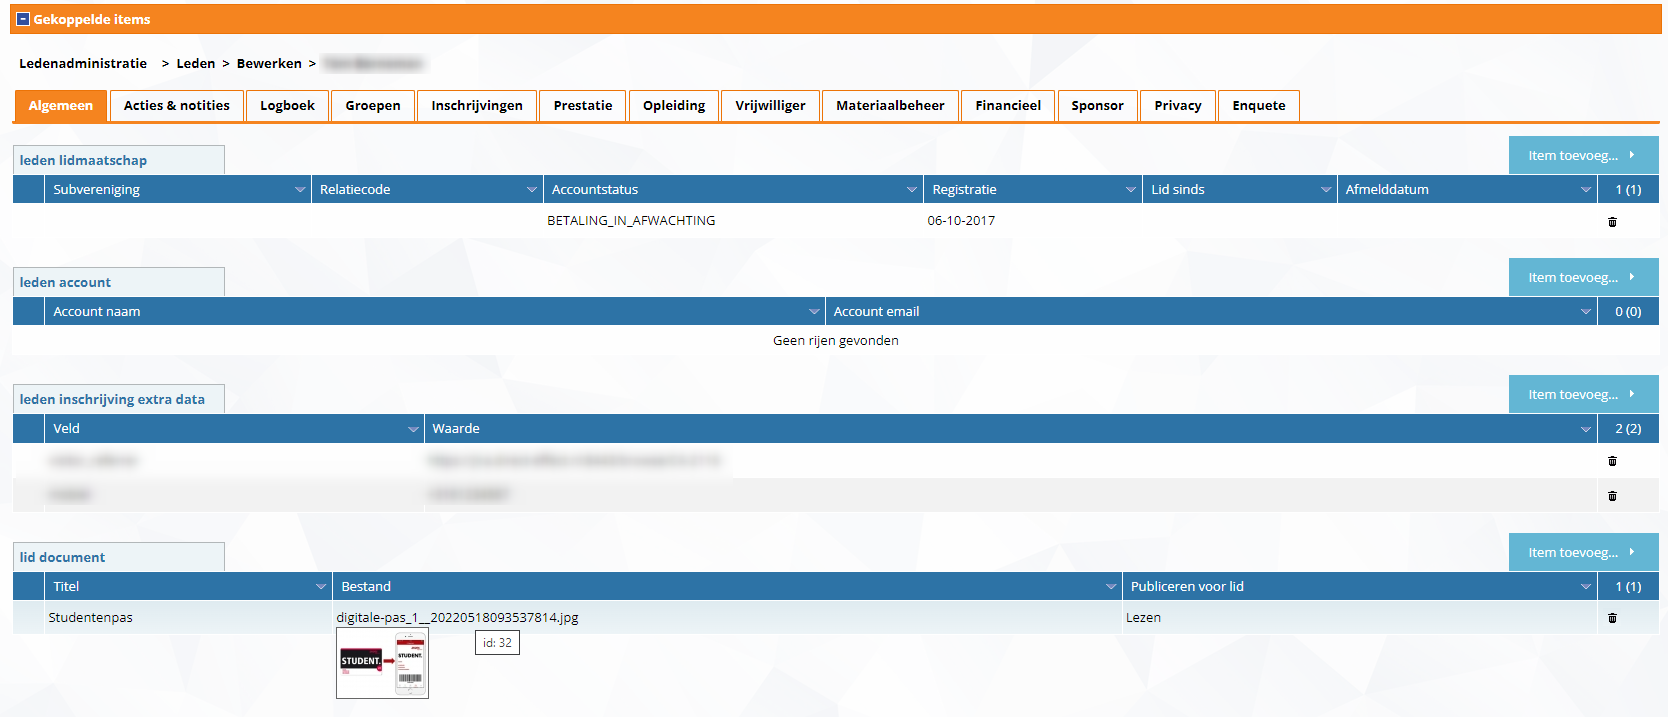The height and width of the screenshot is (717, 1668).
Task: Add item to leden lidmaatschap
Action: point(1582,155)
